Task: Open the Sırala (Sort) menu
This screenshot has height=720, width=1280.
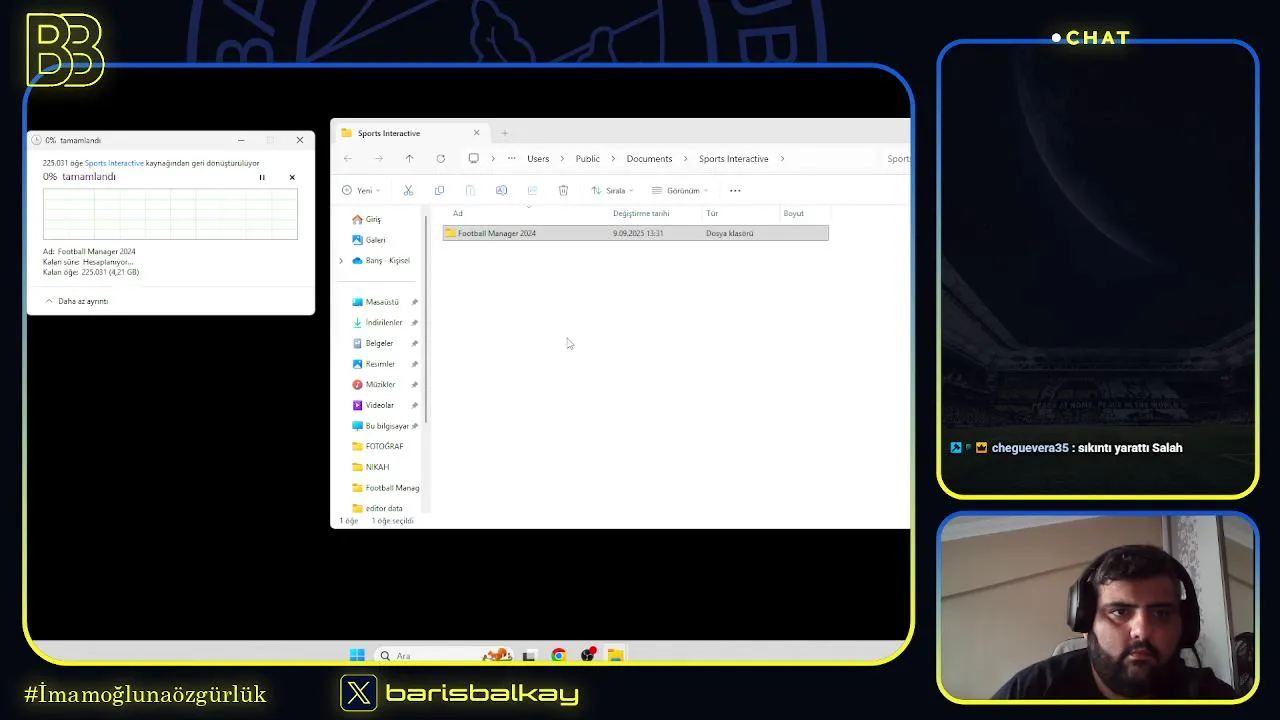Action: point(612,191)
